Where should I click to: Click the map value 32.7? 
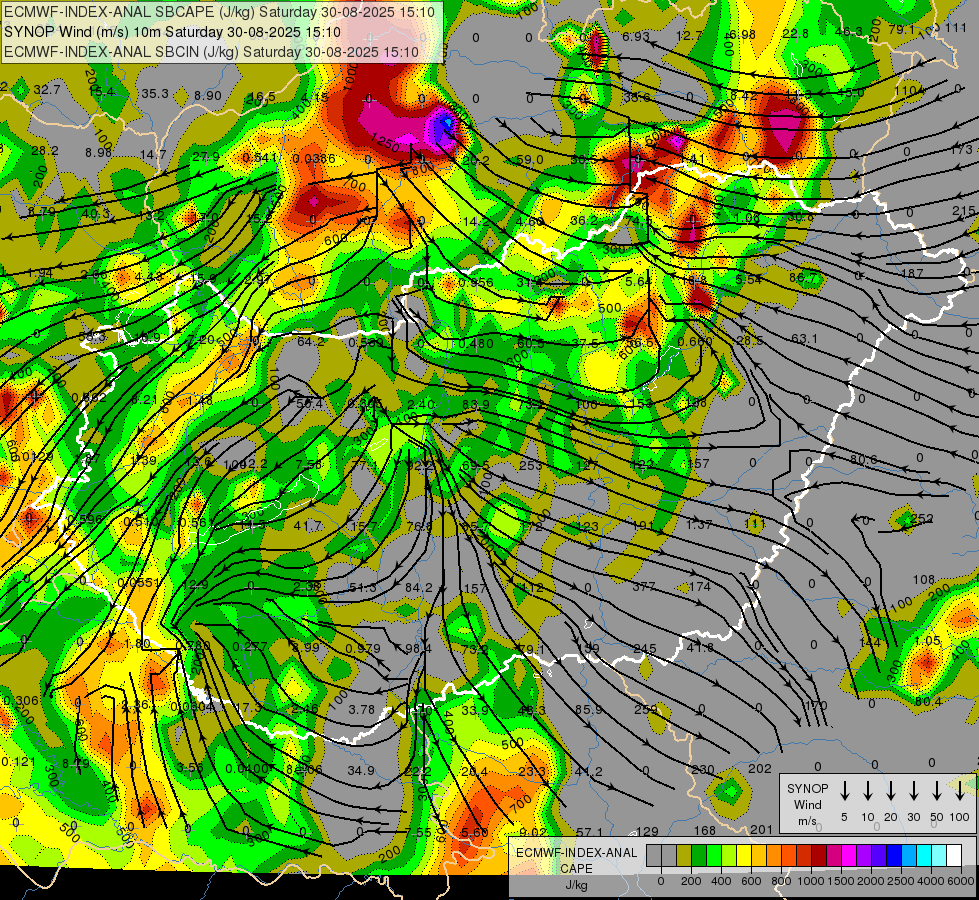point(47,89)
